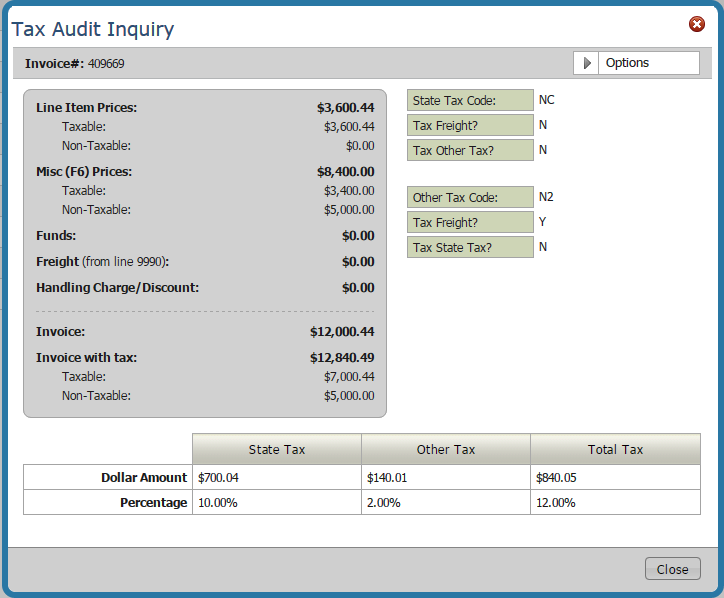Select the Total Tax column header
Viewport: 724px width, 598px height.
point(615,449)
